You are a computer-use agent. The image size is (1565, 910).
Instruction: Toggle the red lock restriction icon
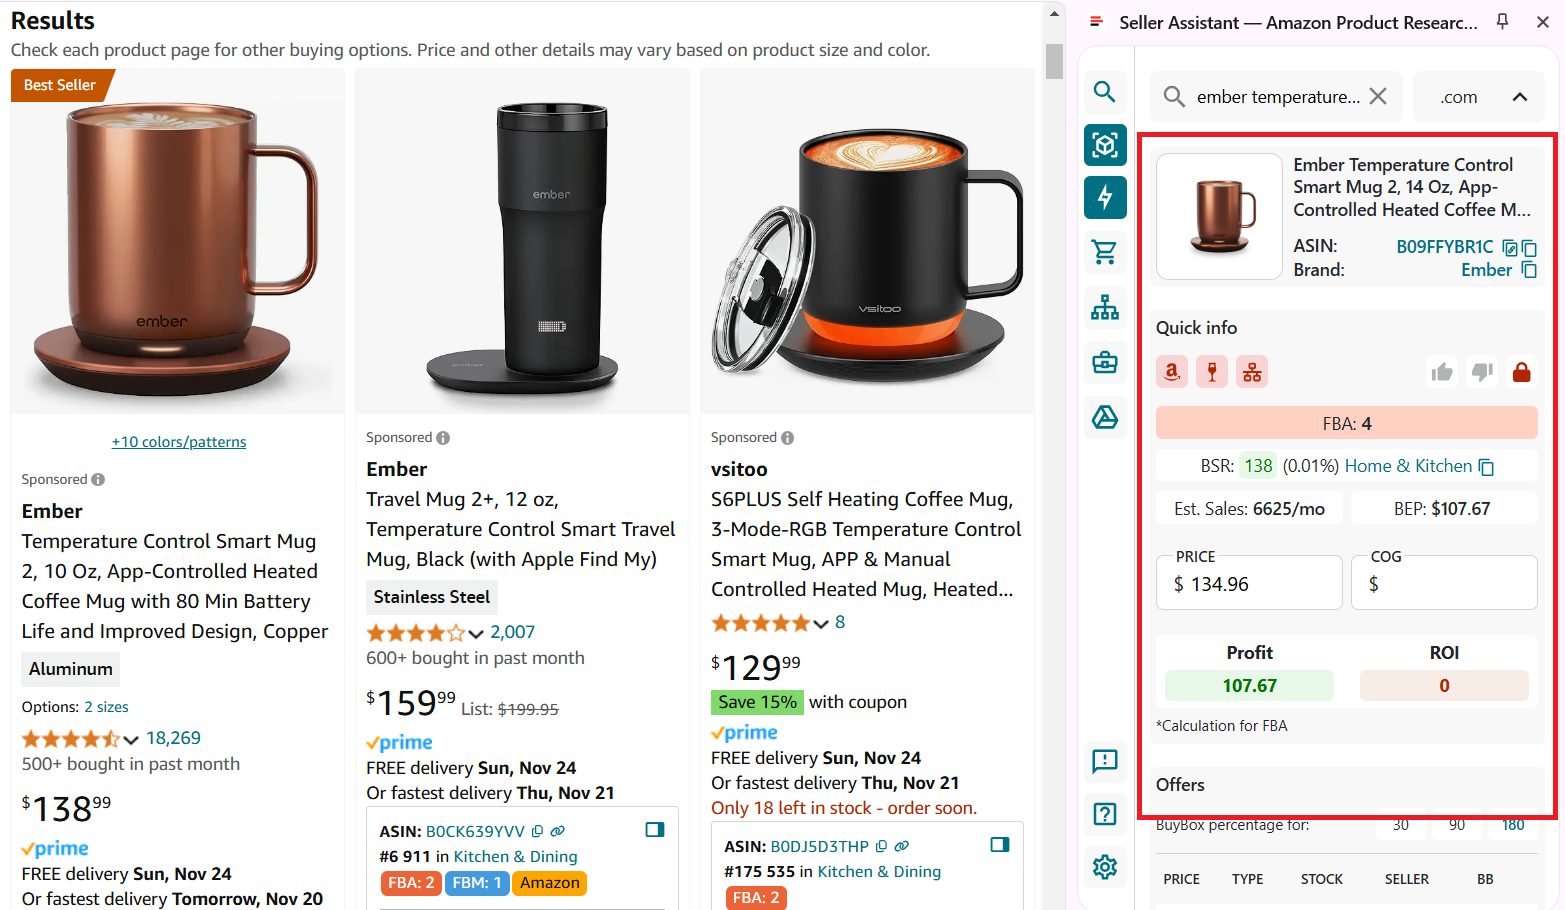(x=1521, y=372)
